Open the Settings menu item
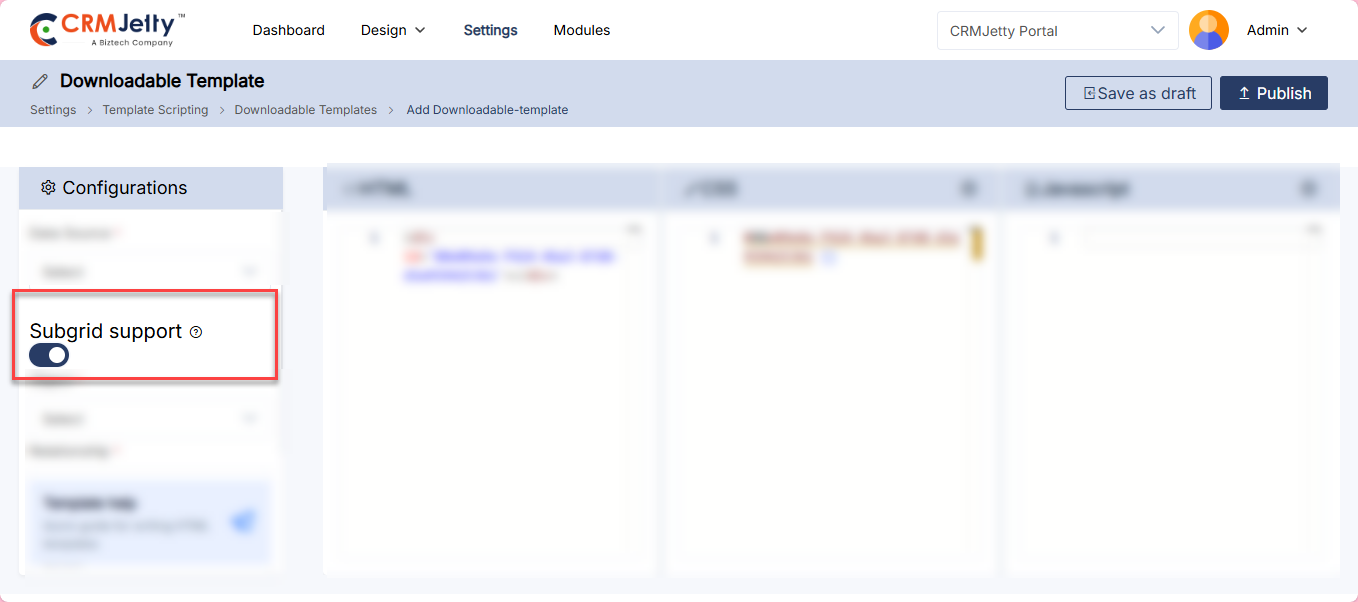This screenshot has height=602, width=1358. [x=491, y=30]
